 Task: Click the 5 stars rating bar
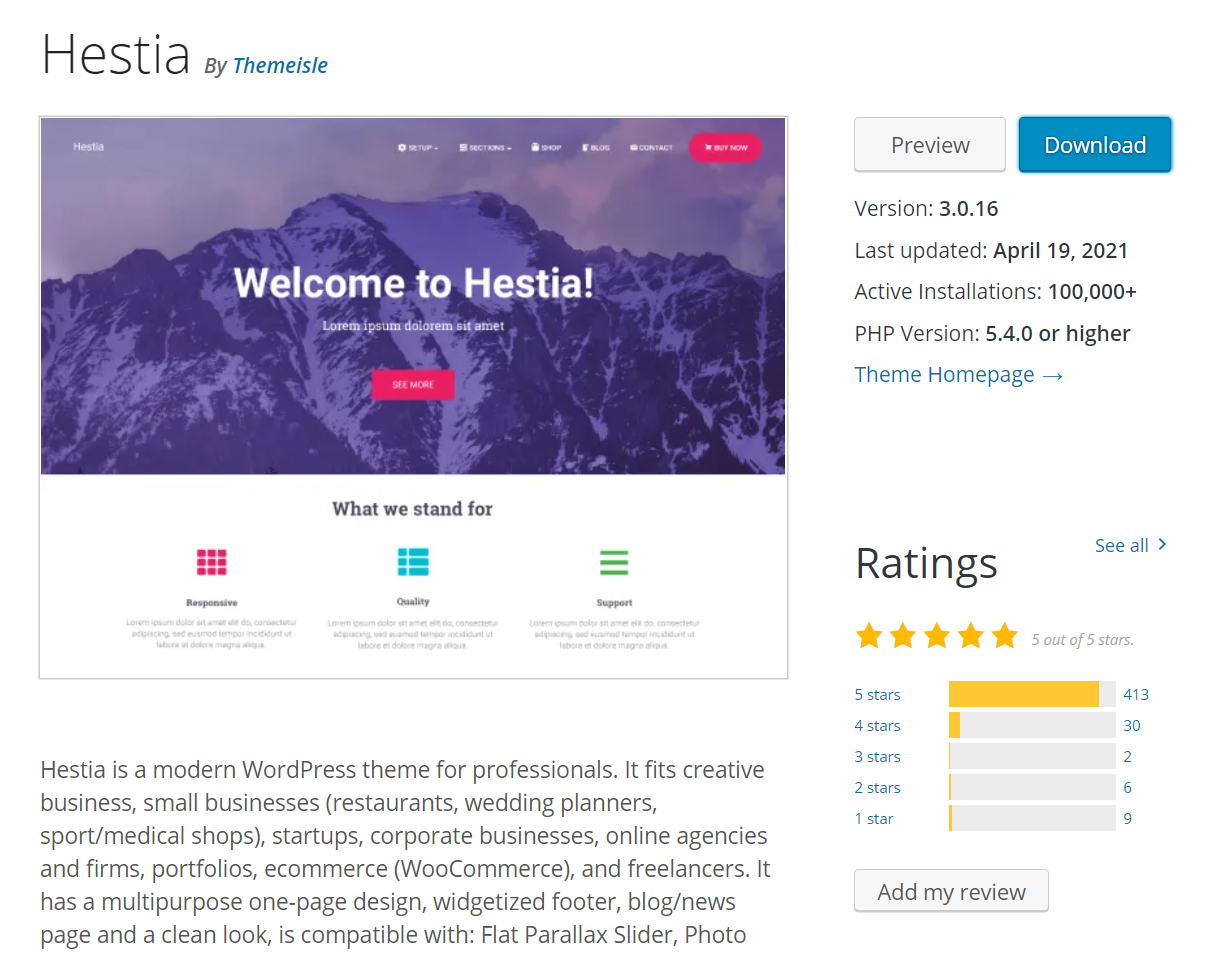[x=1031, y=694]
